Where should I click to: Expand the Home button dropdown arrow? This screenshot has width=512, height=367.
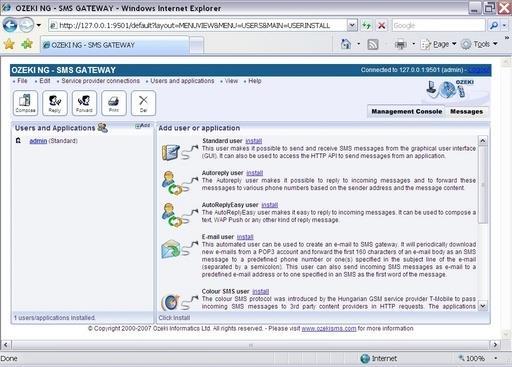click(x=358, y=44)
